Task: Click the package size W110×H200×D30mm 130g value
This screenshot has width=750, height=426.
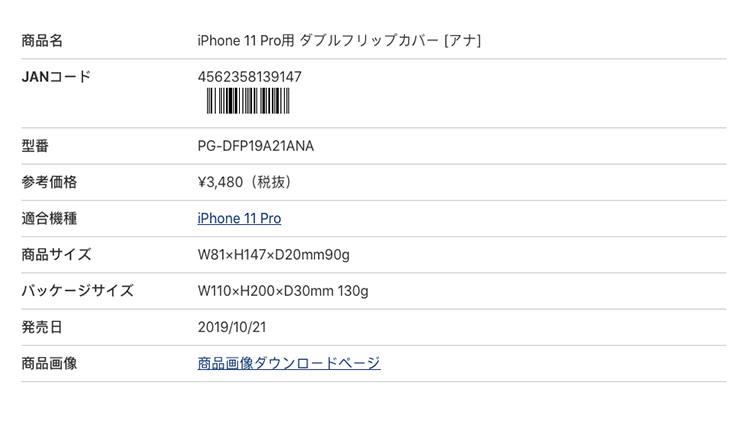Action: (283, 291)
